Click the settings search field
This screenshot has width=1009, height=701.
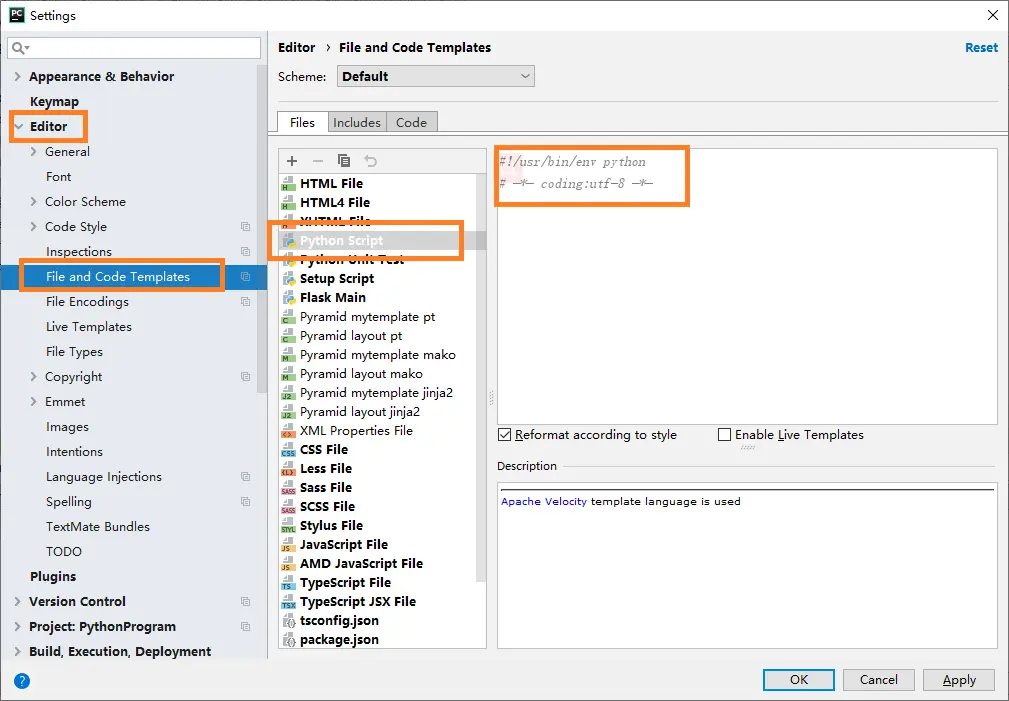pyautogui.click(x=134, y=48)
